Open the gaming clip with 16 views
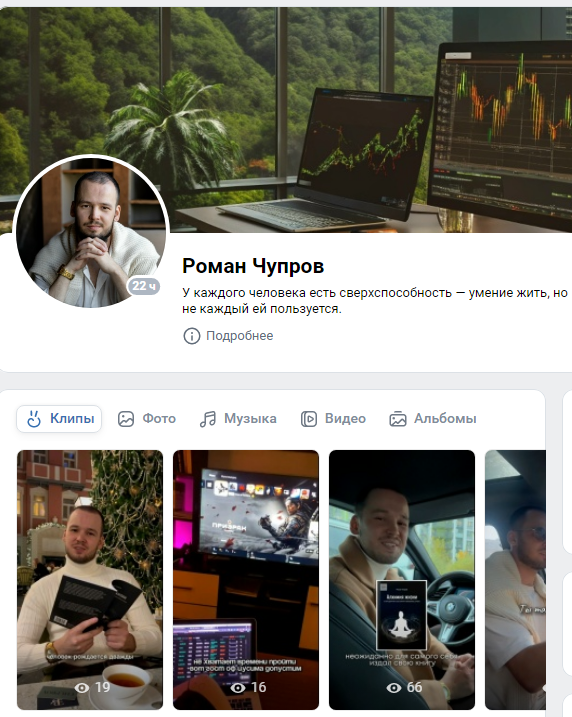 [246, 580]
